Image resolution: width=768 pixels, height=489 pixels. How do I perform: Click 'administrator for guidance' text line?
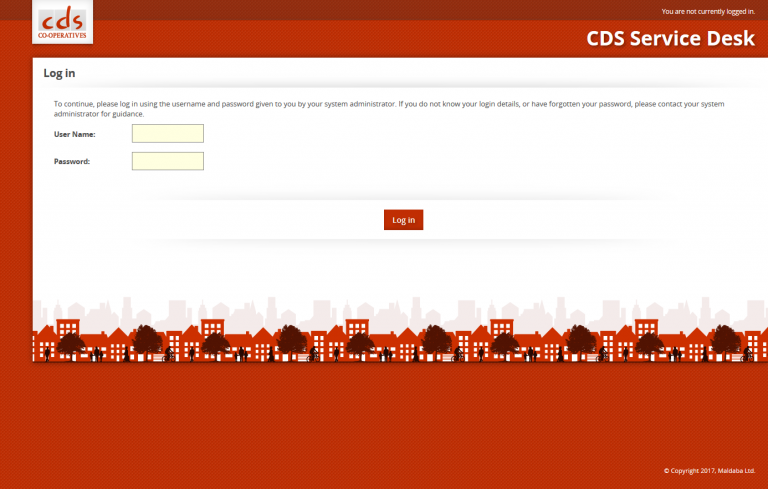[98, 114]
